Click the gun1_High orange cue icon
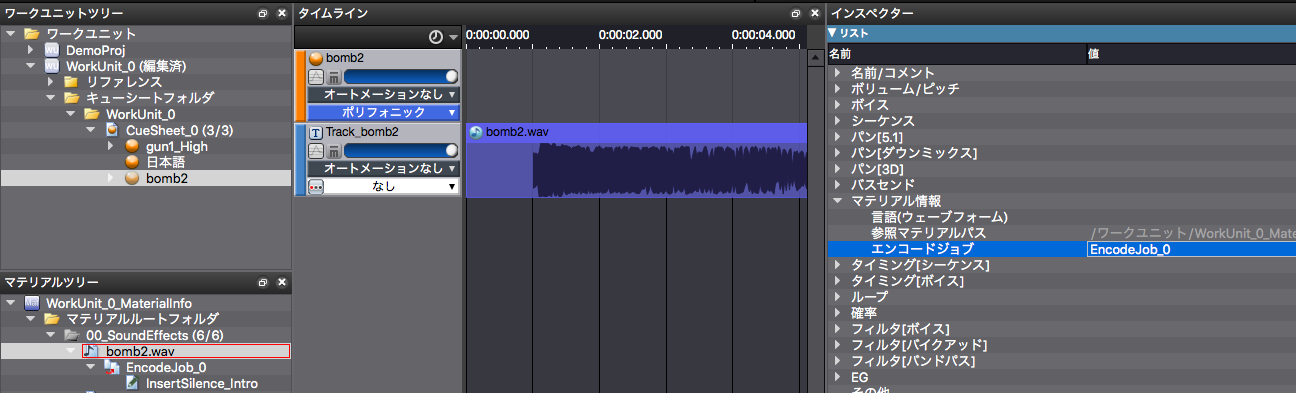 pyautogui.click(x=132, y=146)
